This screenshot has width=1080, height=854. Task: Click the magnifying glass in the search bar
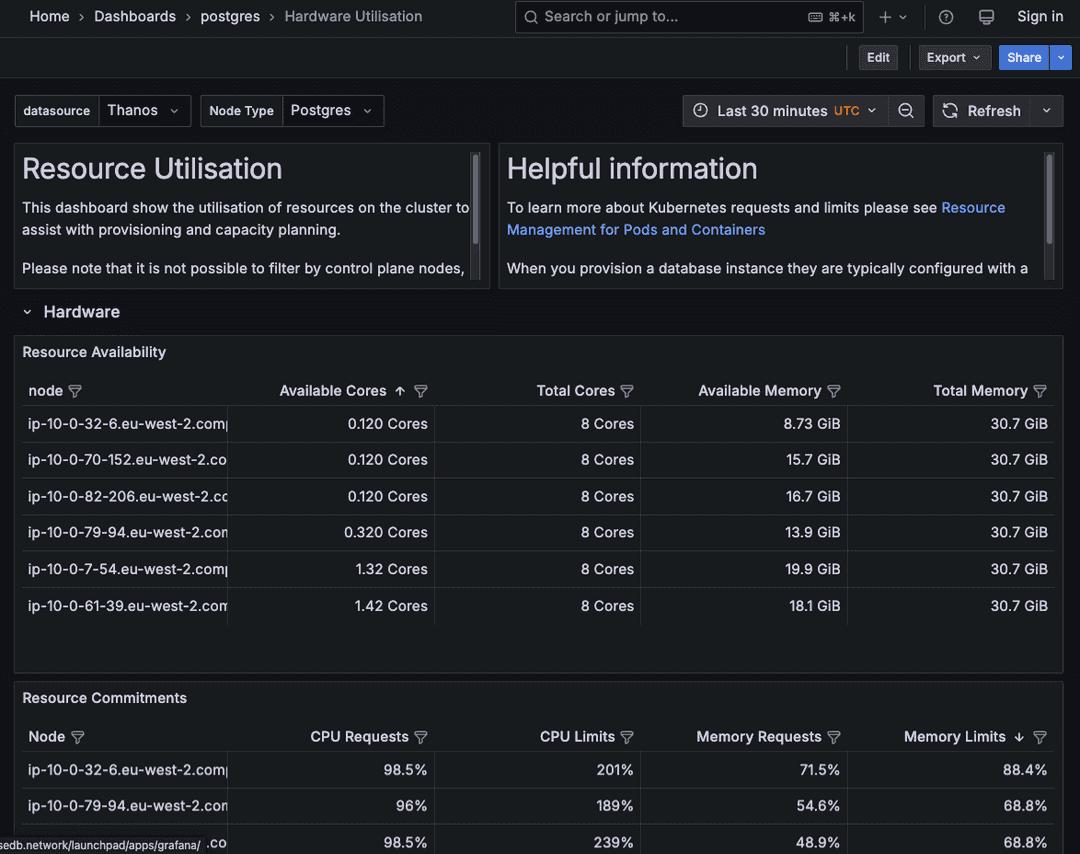(531, 17)
